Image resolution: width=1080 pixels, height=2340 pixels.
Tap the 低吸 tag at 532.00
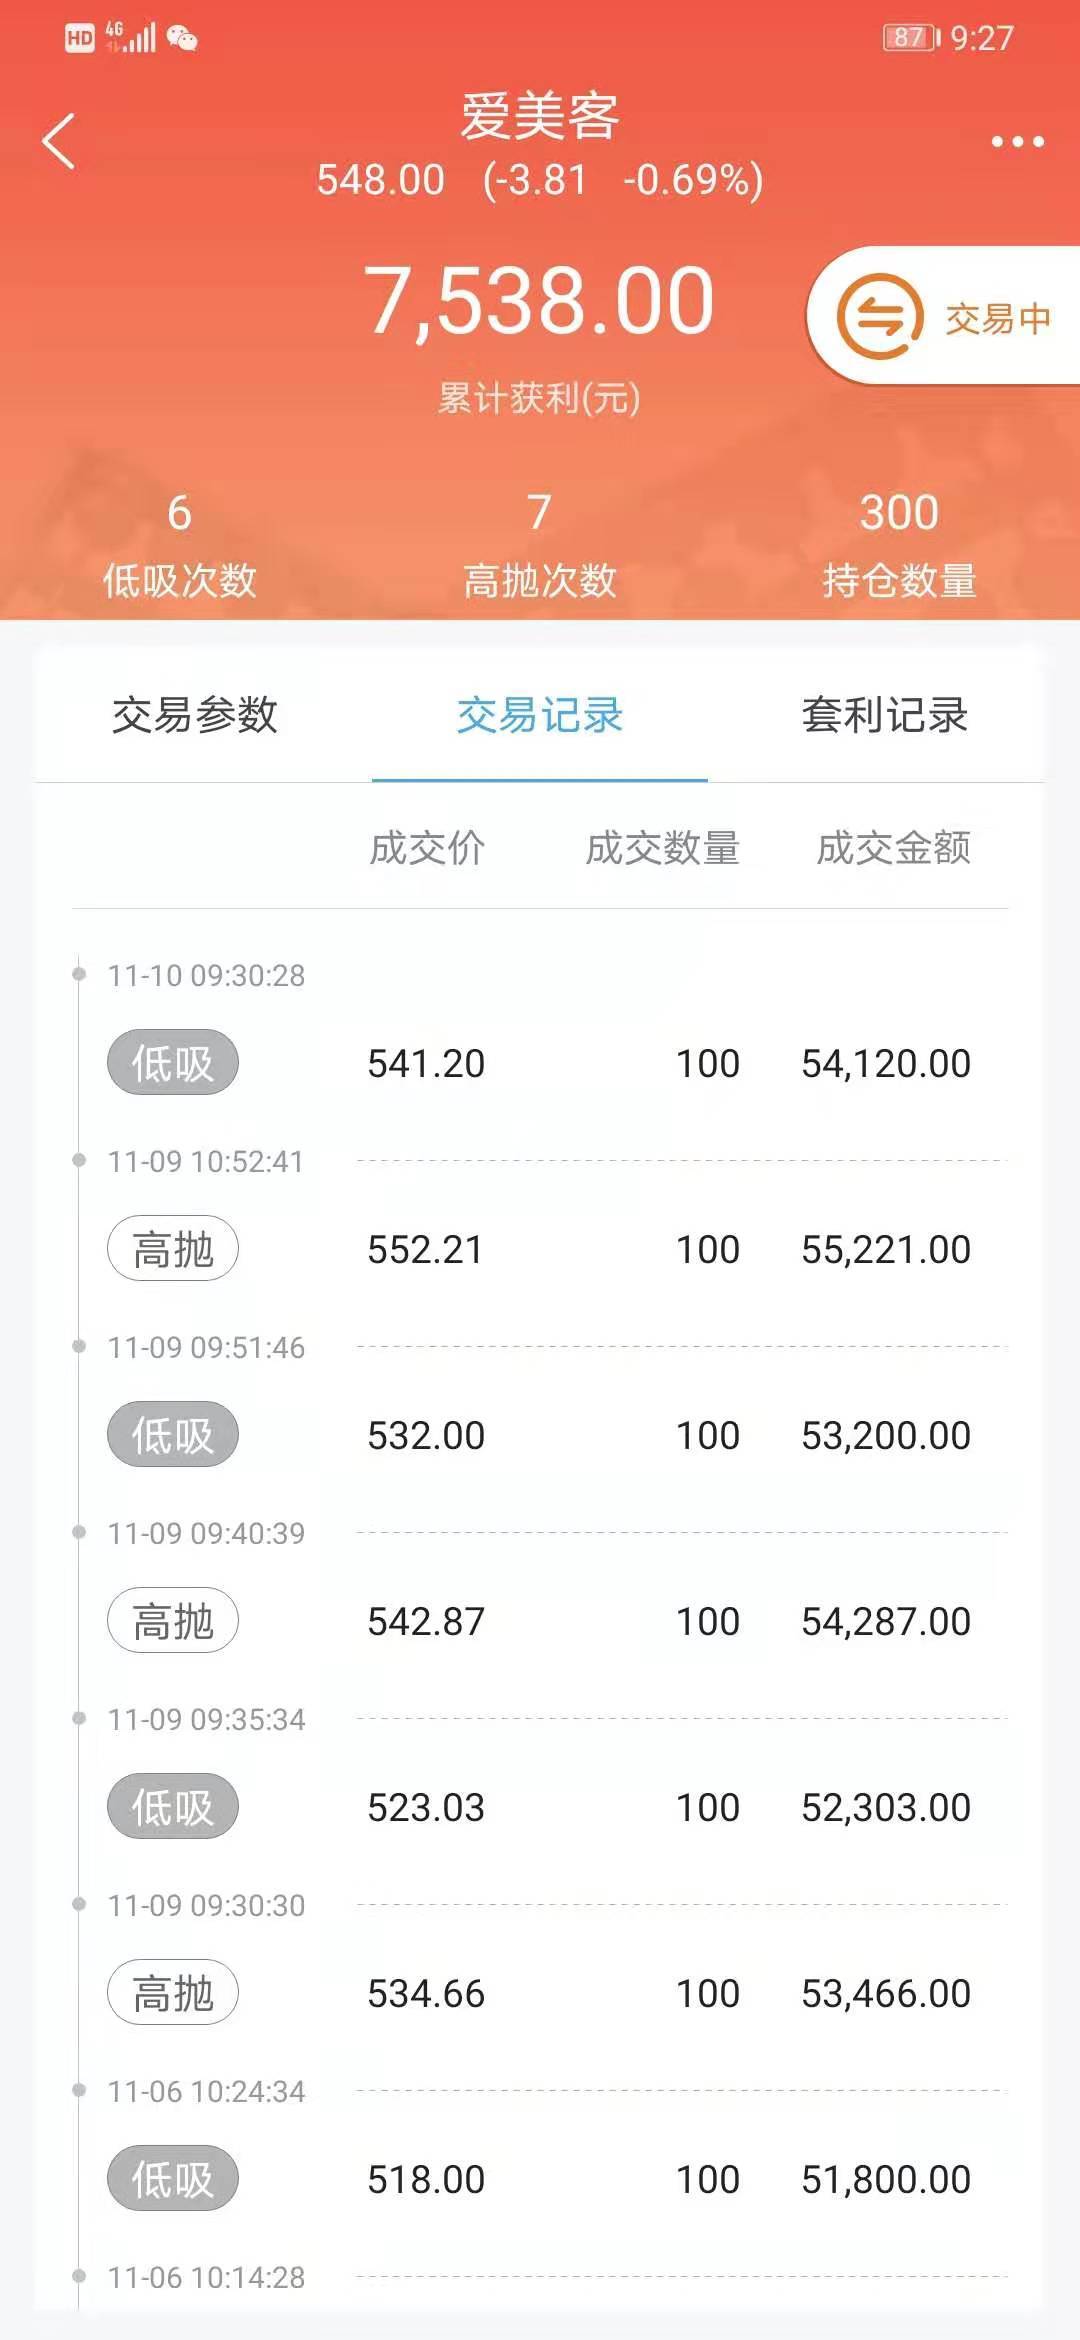point(173,1434)
